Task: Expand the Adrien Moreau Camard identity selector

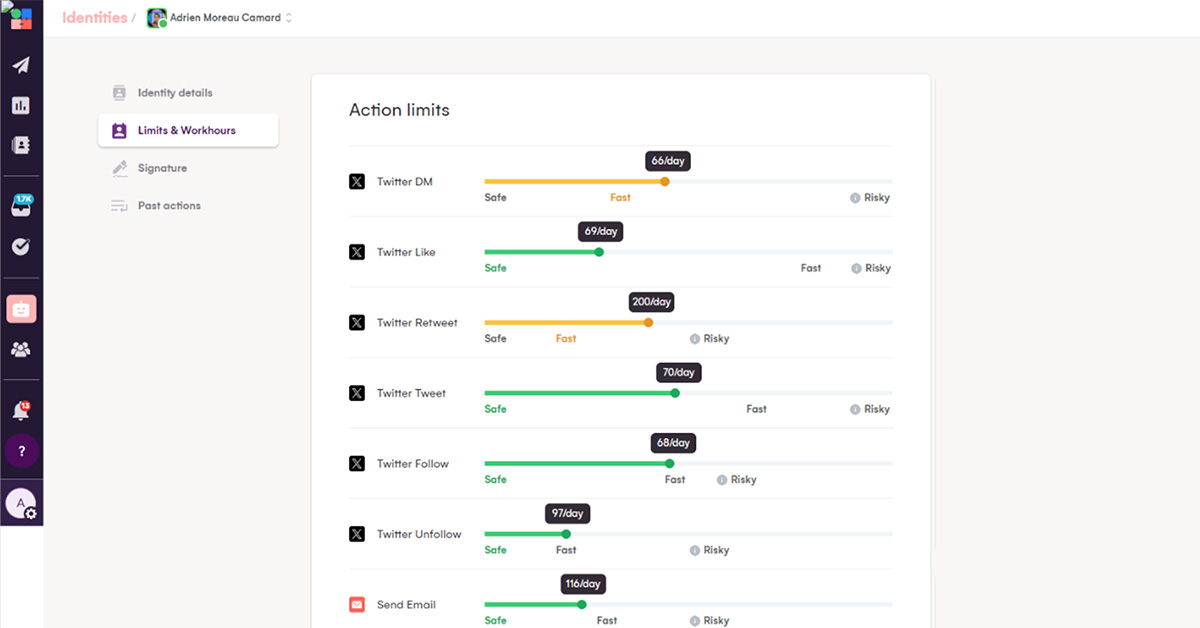Action: coord(220,18)
